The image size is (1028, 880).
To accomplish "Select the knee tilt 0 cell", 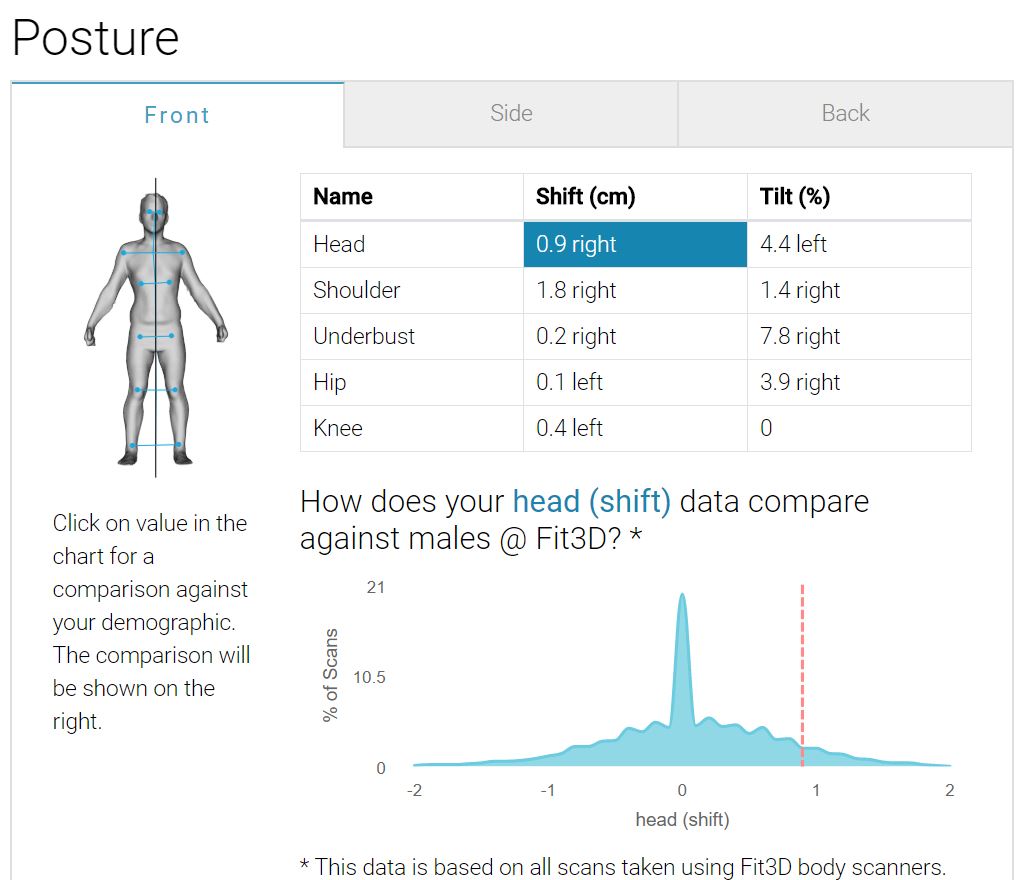I will coord(858,428).
